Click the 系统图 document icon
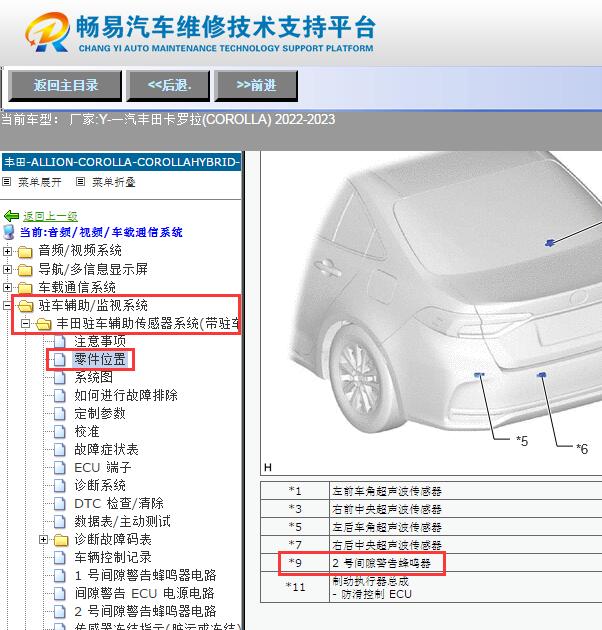This screenshot has width=602, height=630. click(59, 378)
